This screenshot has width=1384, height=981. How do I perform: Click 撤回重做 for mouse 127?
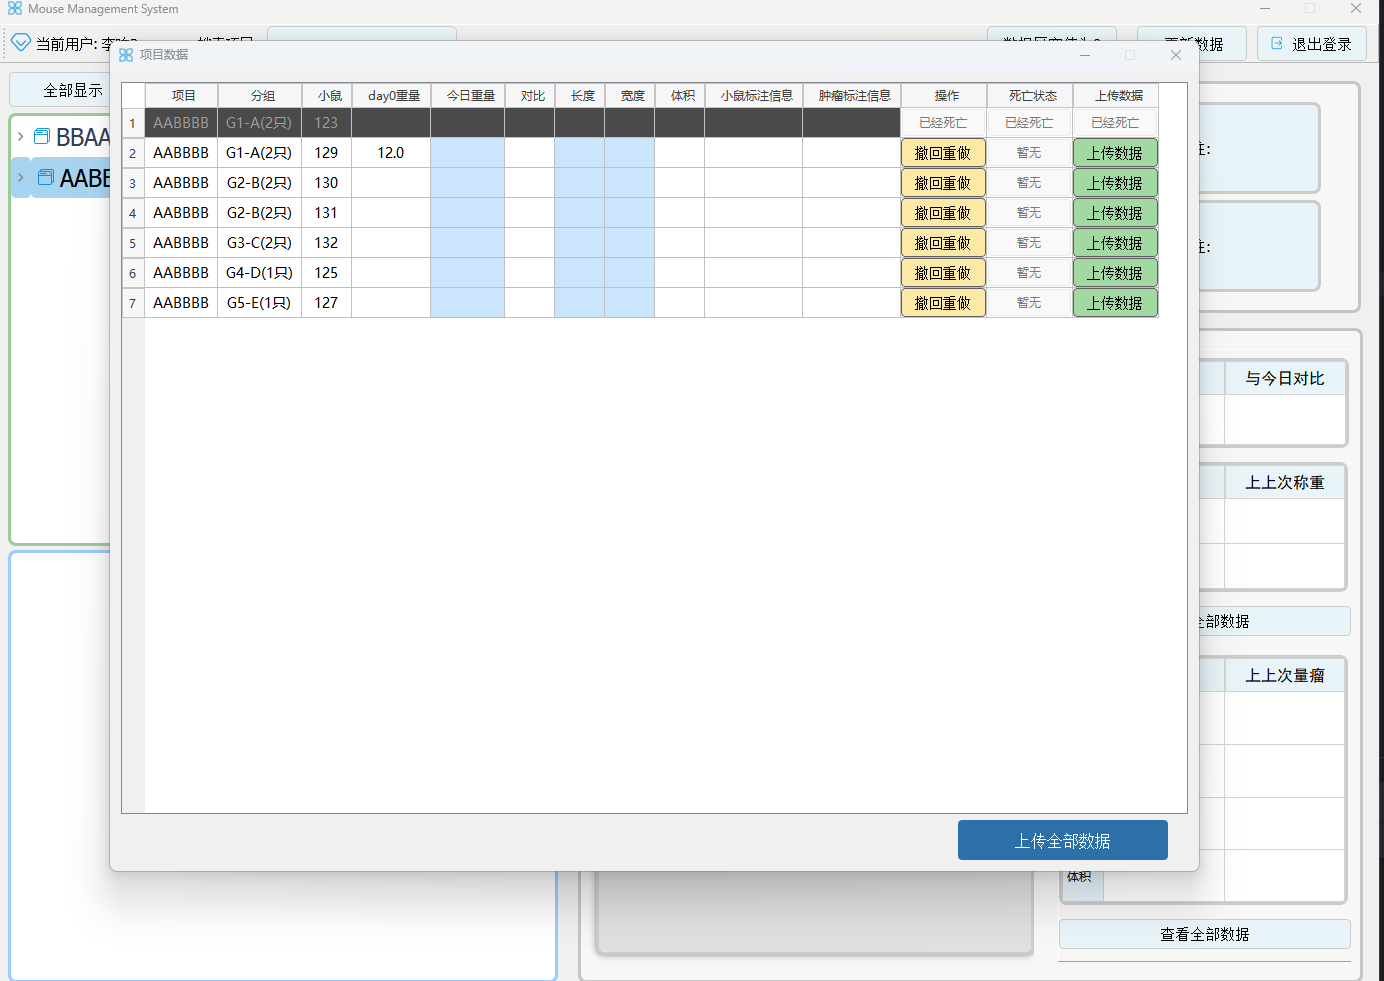tap(943, 303)
